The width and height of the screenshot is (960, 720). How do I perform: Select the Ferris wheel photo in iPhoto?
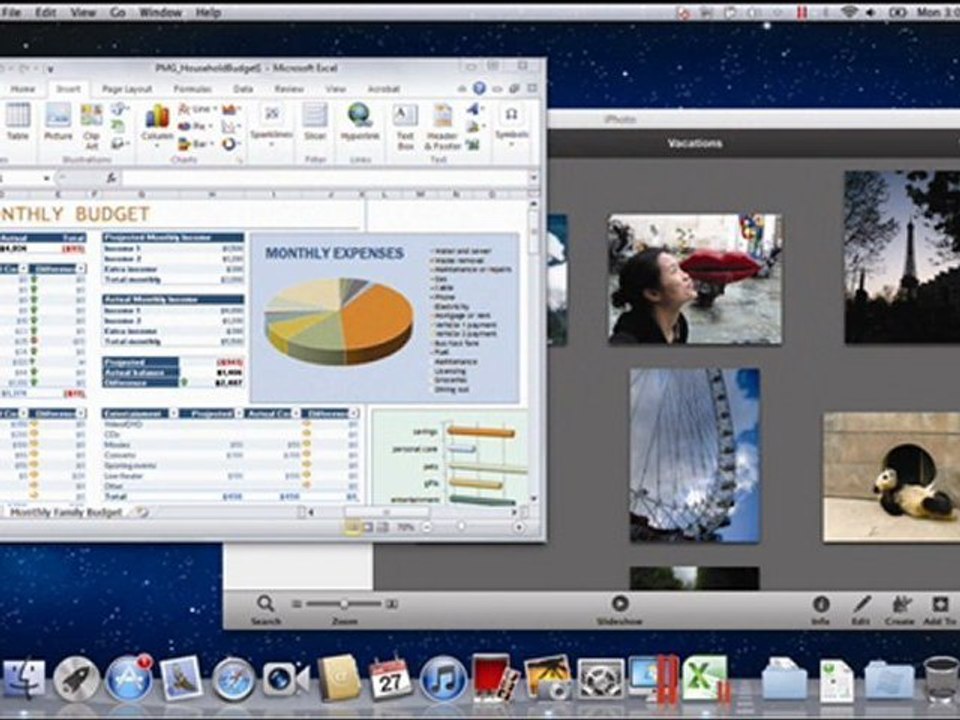click(x=695, y=455)
